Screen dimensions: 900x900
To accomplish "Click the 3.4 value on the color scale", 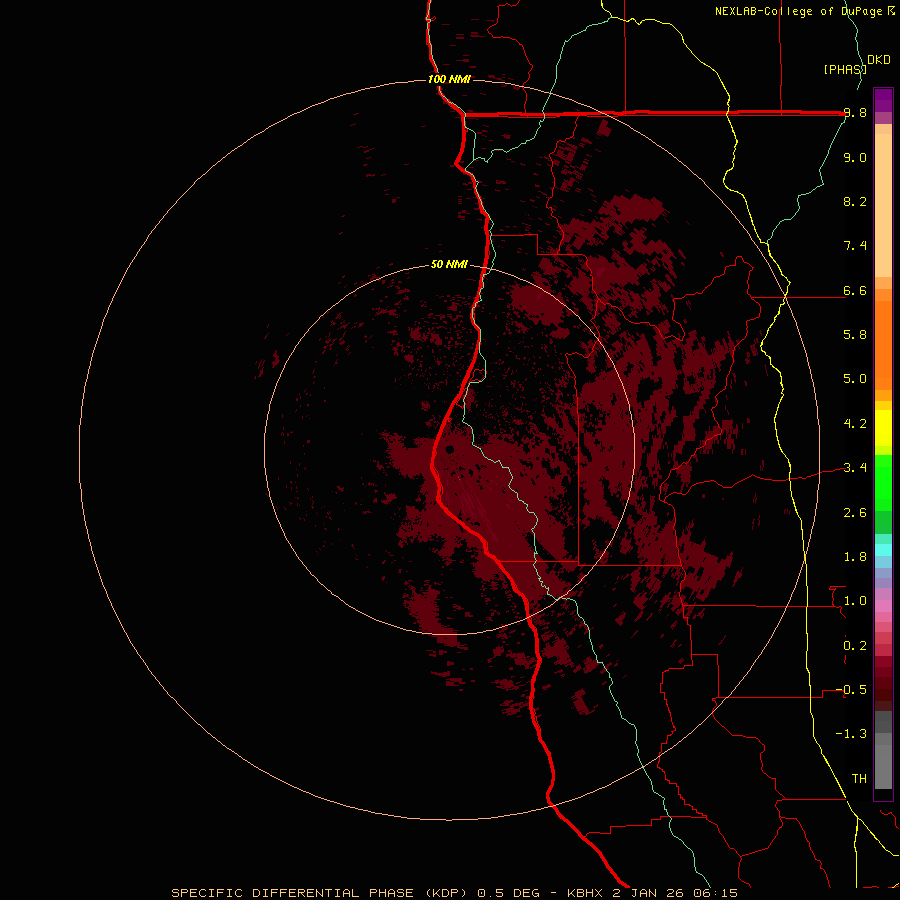I will click(855, 468).
